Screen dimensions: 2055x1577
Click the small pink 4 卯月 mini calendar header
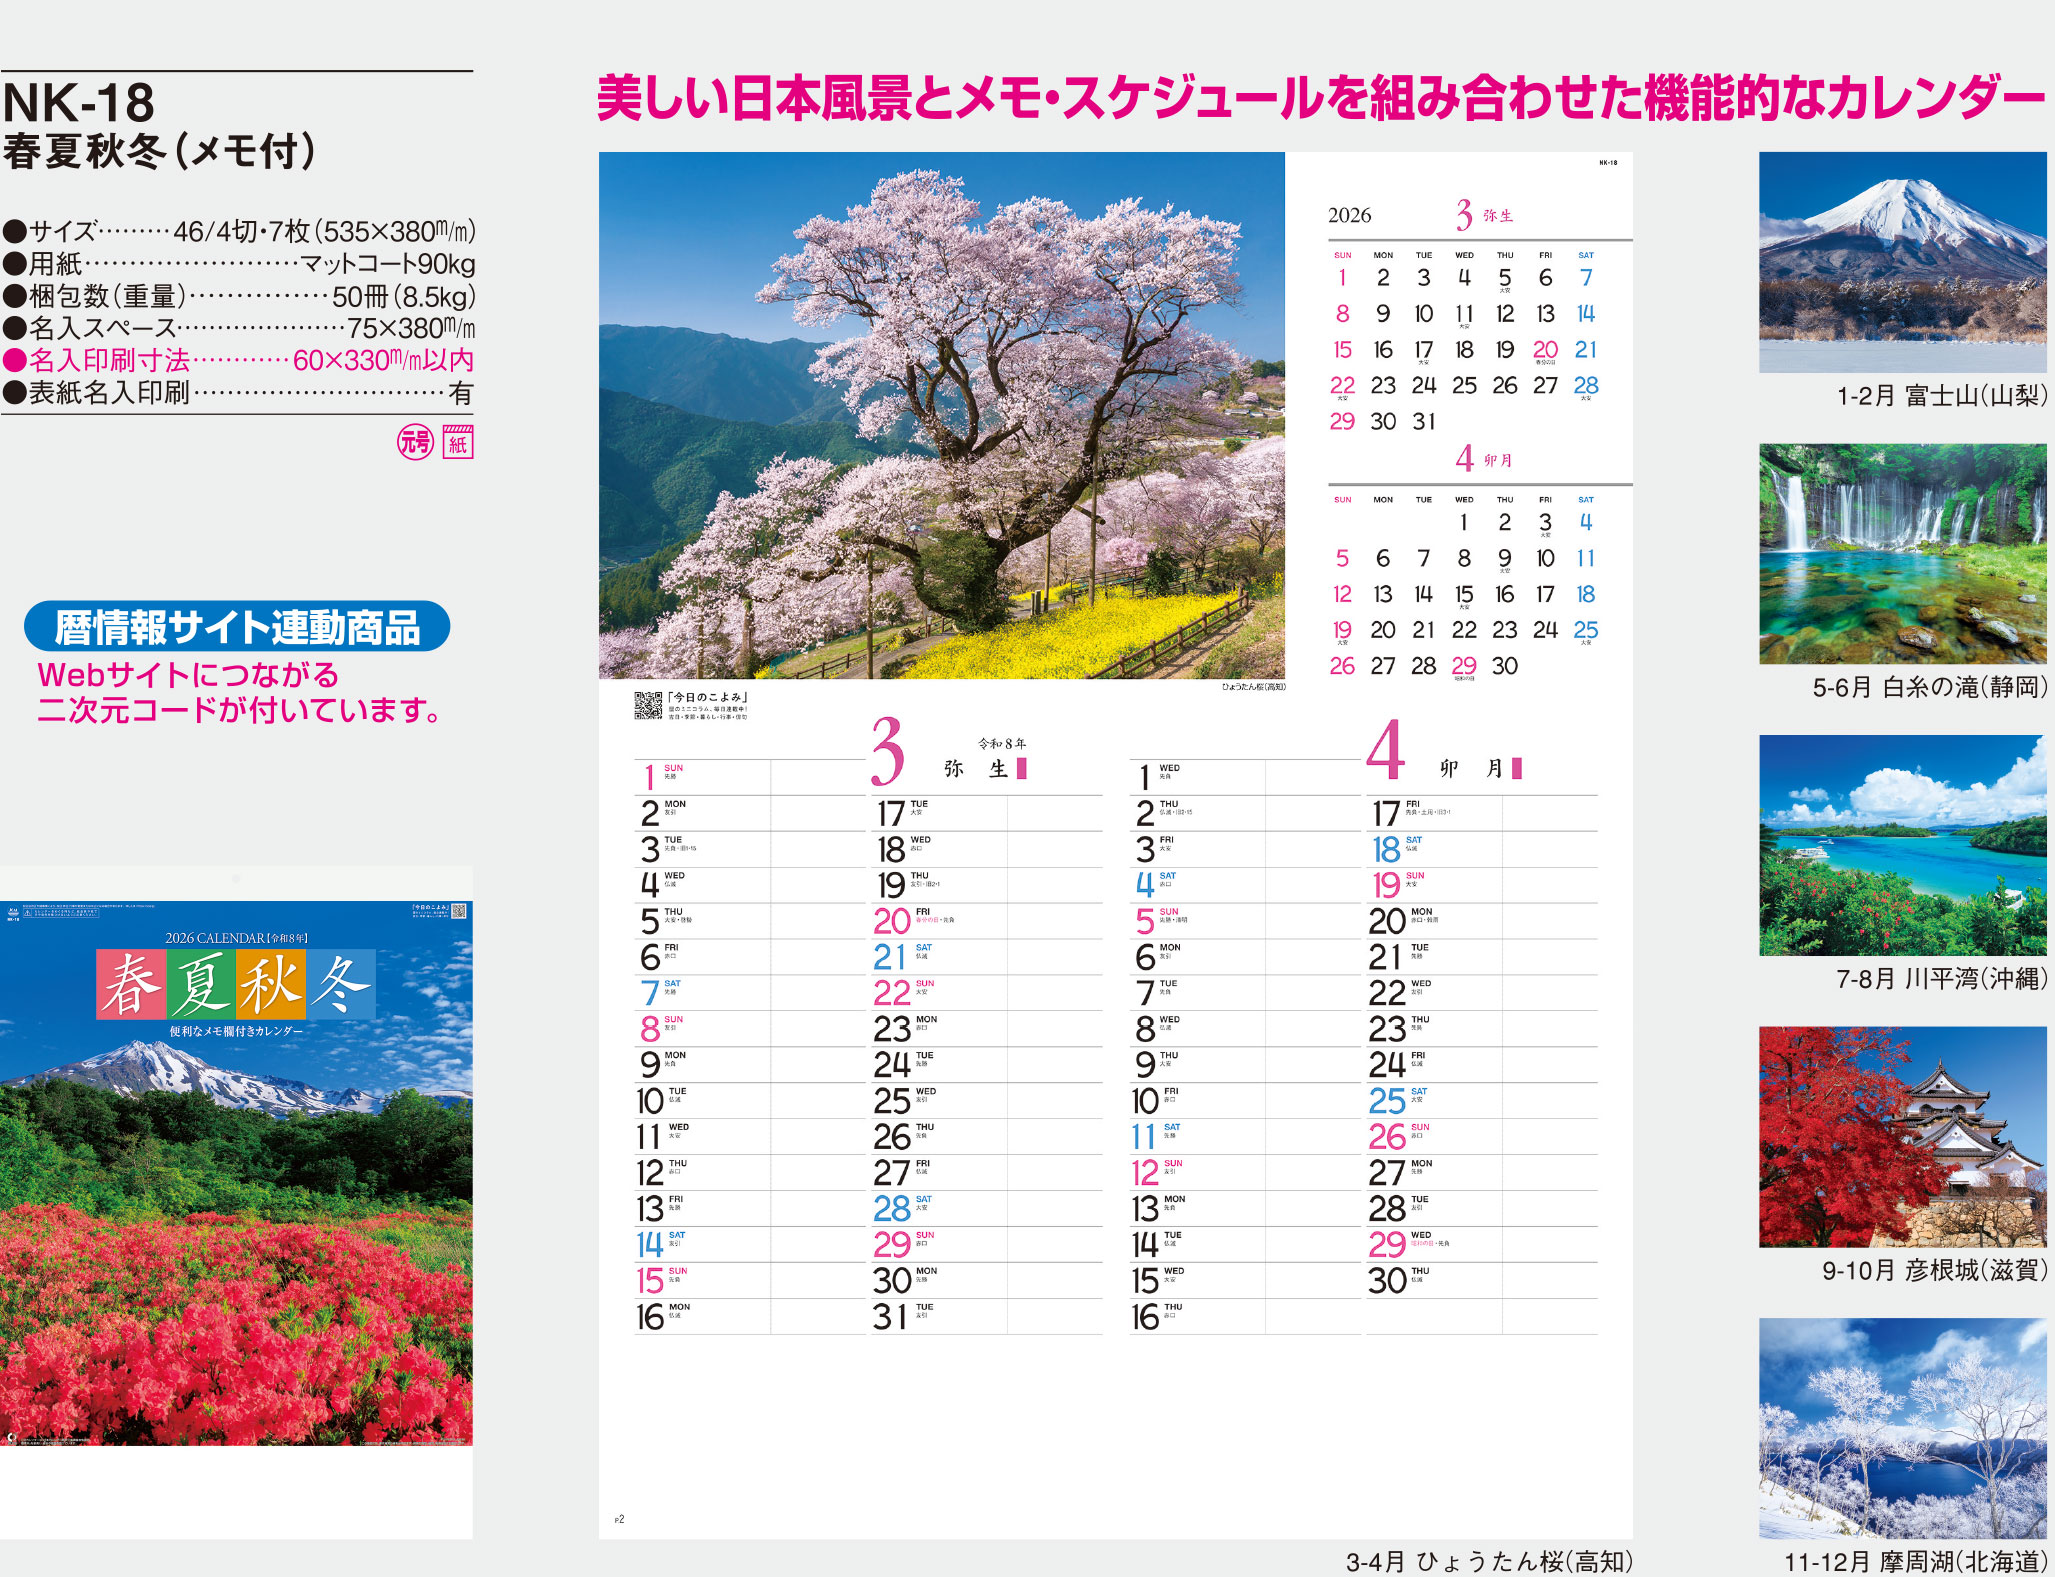pyautogui.click(x=1484, y=459)
